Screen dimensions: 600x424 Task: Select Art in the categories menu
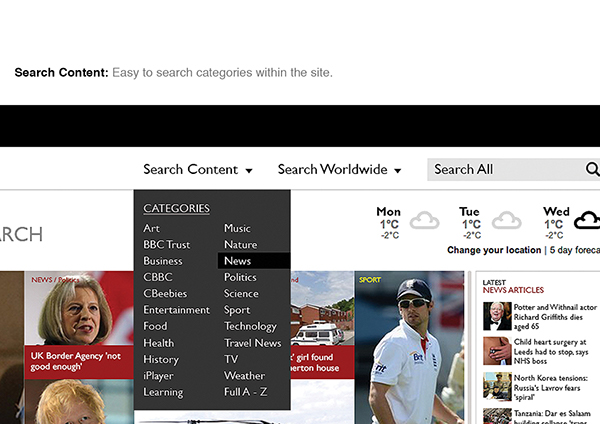[x=152, y=228]
